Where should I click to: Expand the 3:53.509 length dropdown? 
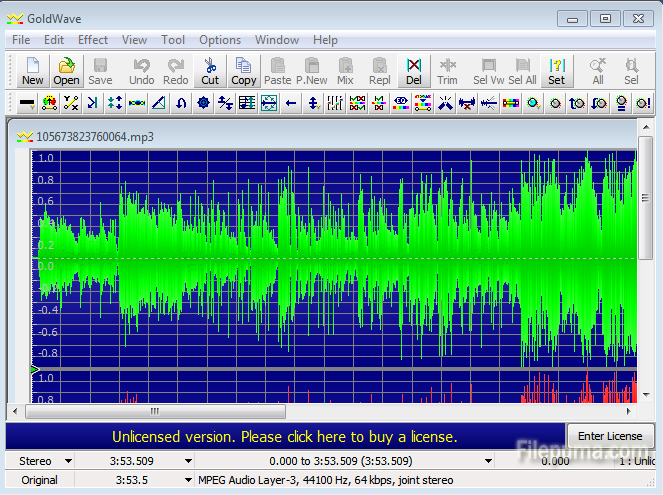tap(188, 461)
